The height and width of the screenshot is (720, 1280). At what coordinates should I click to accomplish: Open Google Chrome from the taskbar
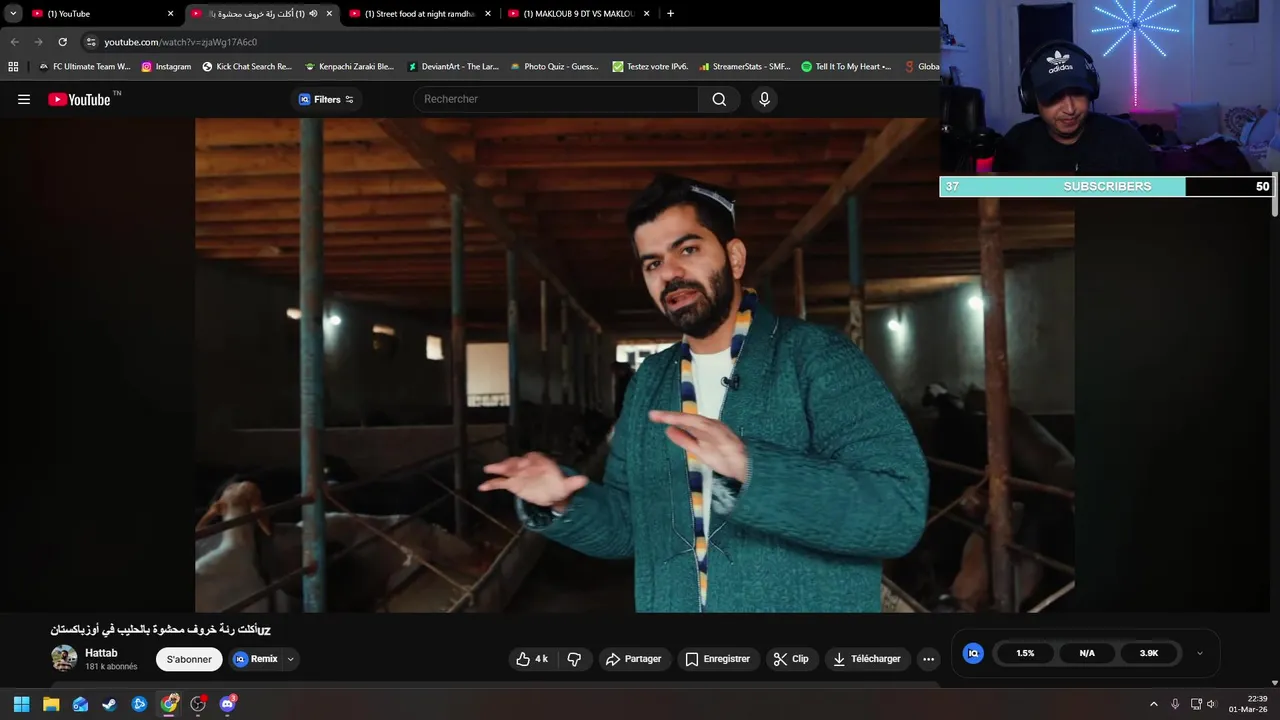click(169, 704)
